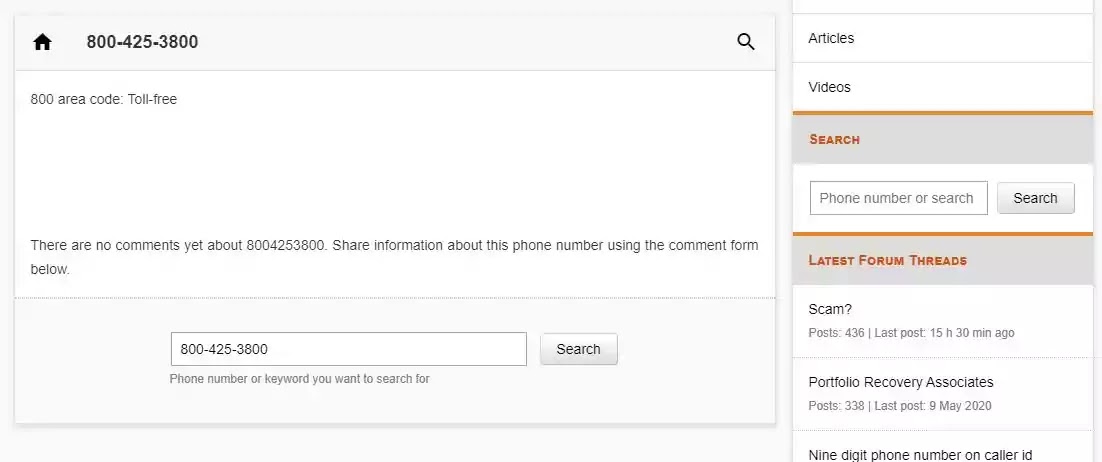The width and height of the screenshot is (1102, 462).
Task: Click the orange 'Search' sidebar heading
Action: (834, 139)
